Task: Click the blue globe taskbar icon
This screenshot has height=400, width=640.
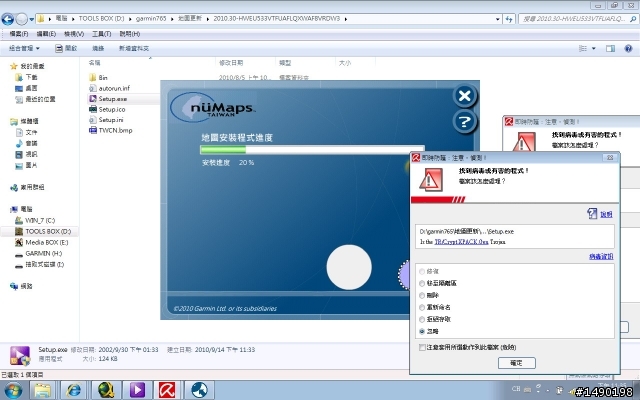Action: [x=199, y=391]
